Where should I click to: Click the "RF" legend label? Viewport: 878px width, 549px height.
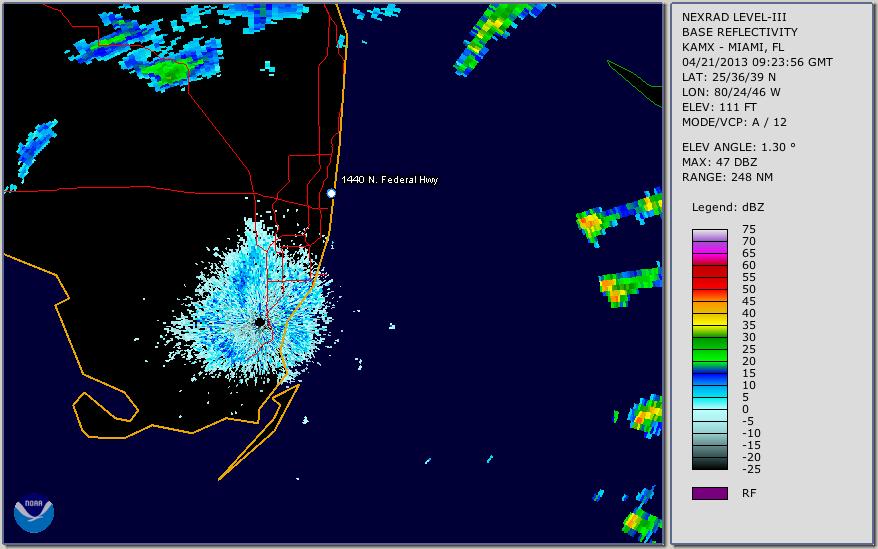[x=749, y=494]
